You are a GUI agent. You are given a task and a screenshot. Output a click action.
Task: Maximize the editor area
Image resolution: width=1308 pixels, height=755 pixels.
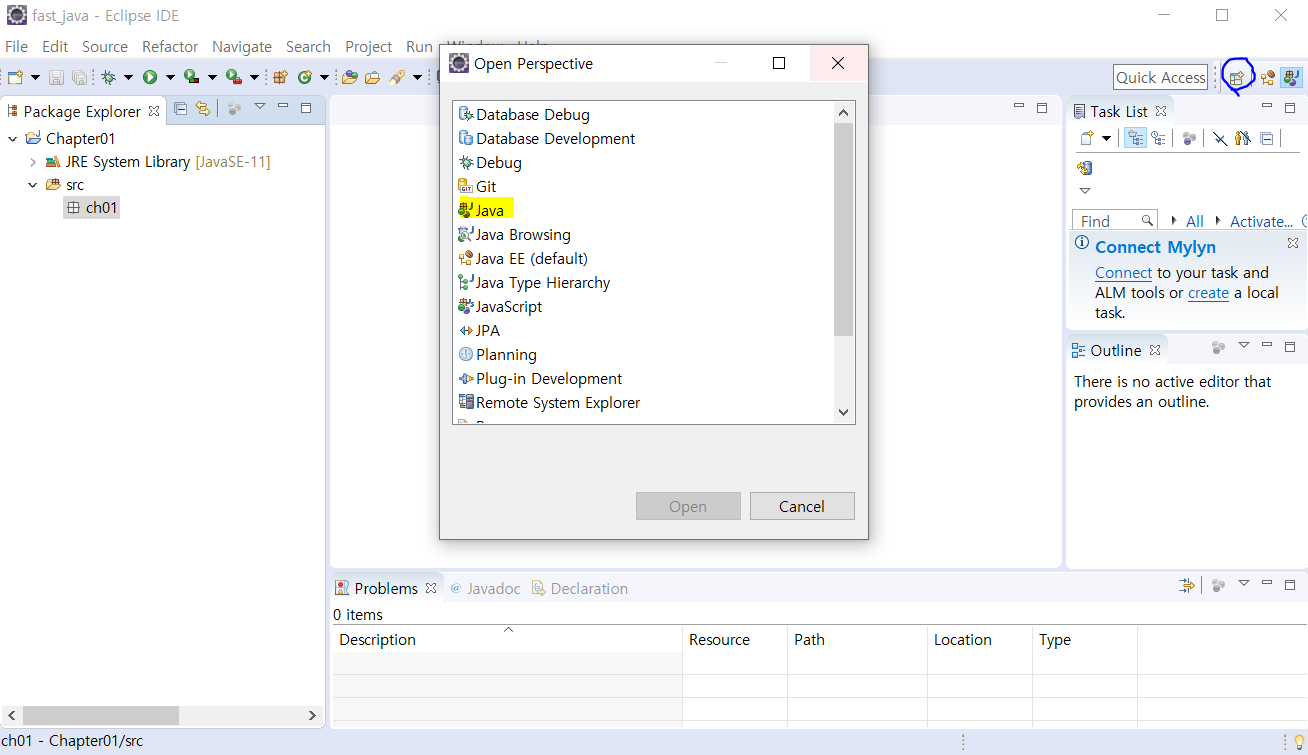pyautogui.click(x=1042, y=107)
